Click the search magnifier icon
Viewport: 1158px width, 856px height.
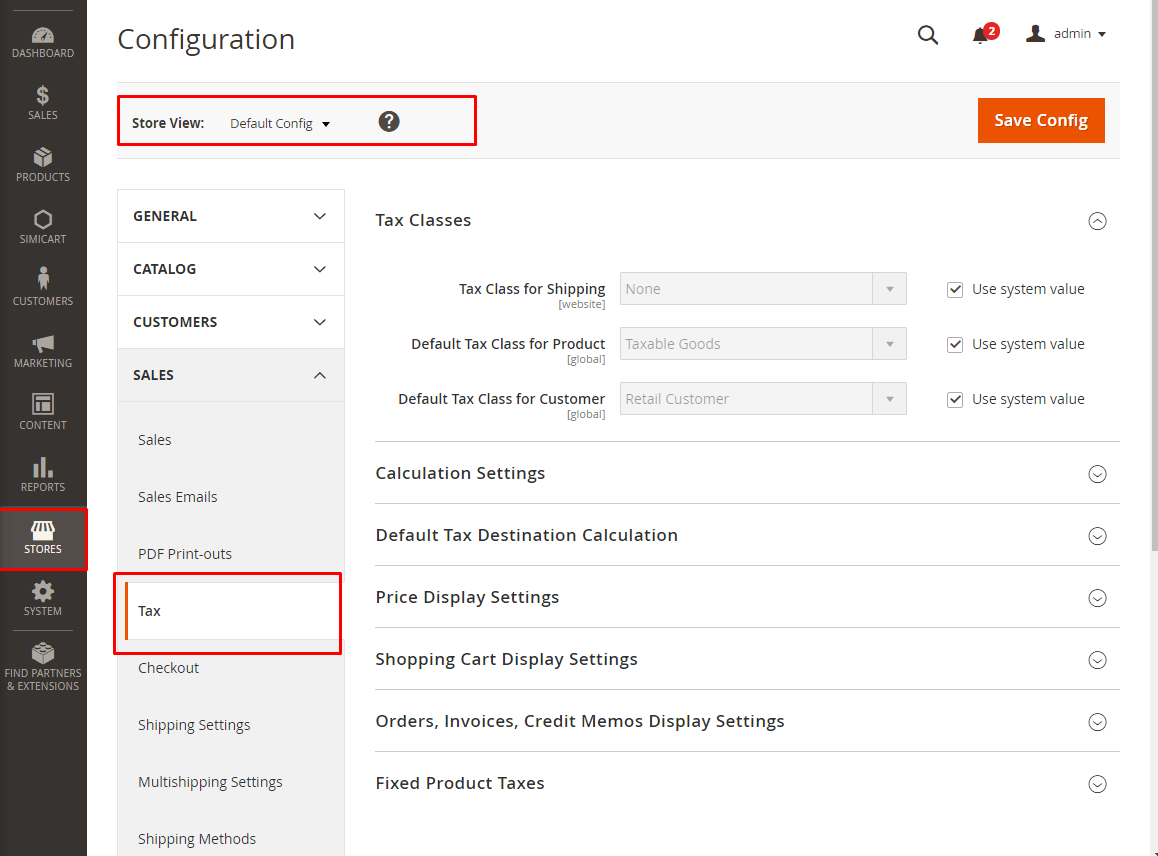[x=928, y=36]
